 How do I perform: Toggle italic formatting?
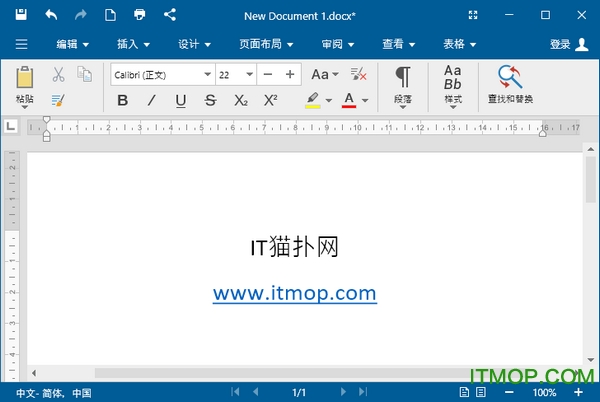coord(152,100)
